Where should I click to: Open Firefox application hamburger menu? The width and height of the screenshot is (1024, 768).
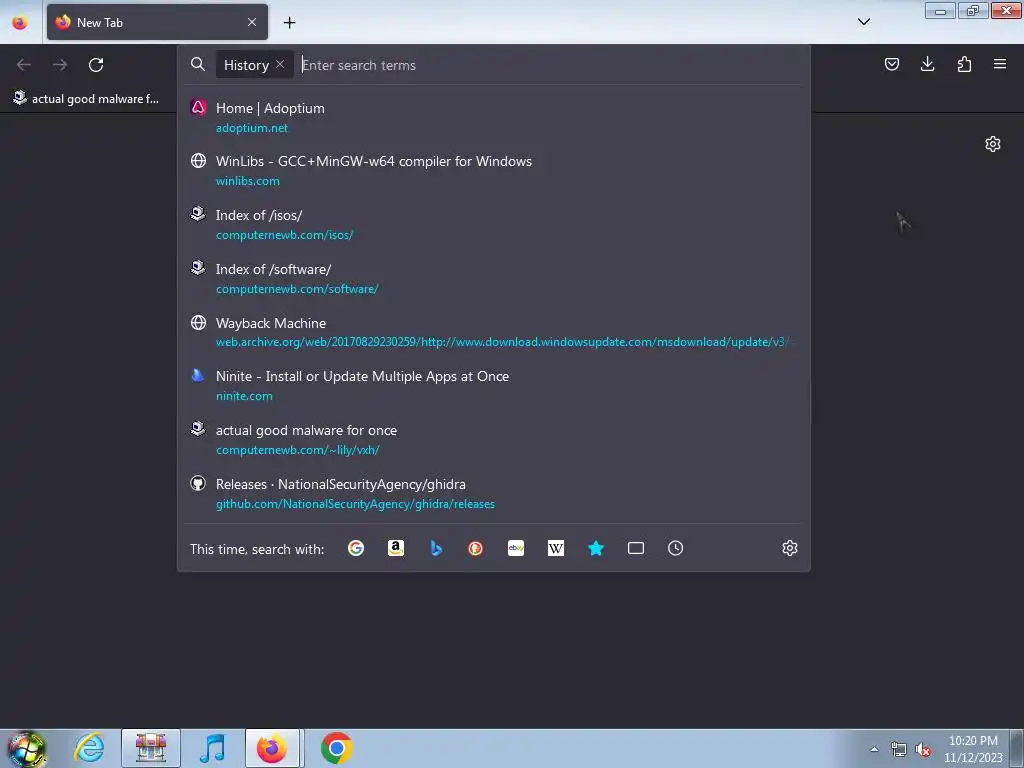coord(1000,64)
